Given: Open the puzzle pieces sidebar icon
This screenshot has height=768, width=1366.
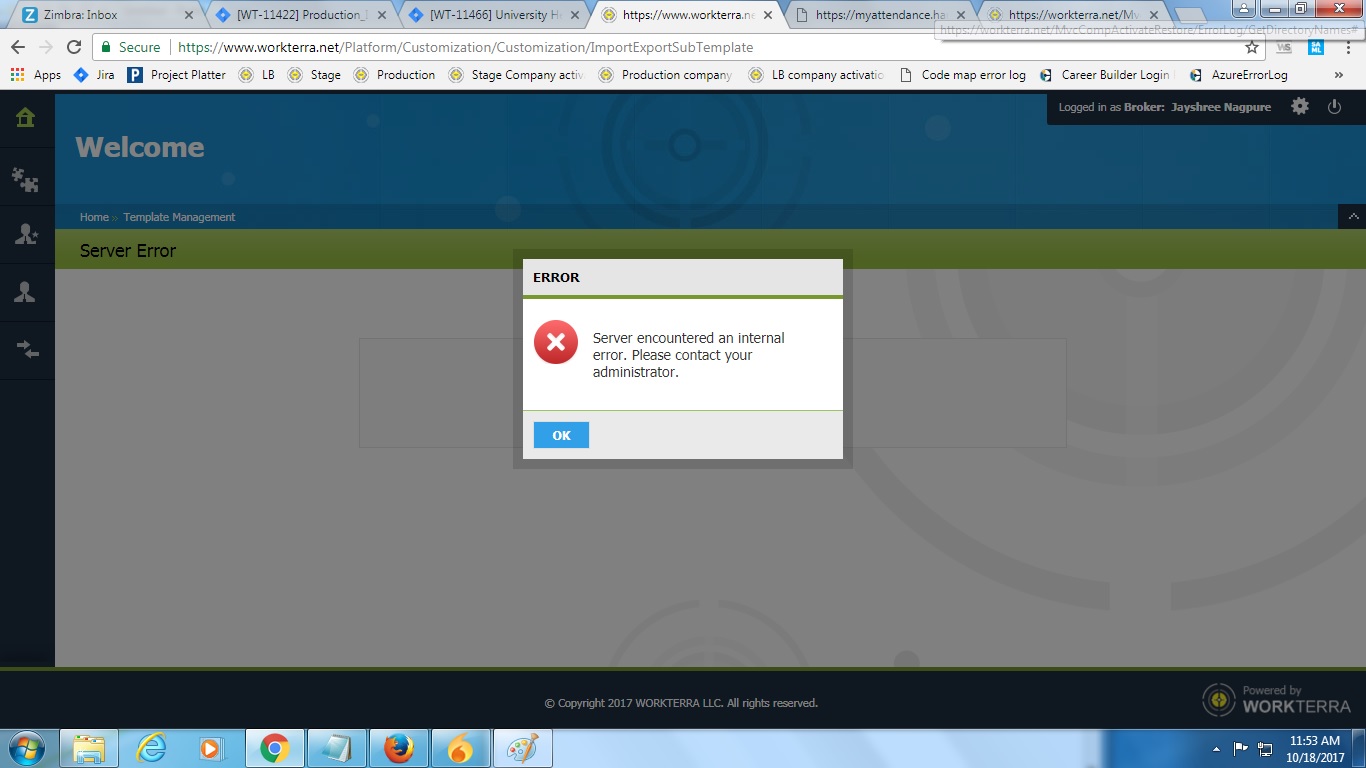Looking at the screenshot, I should point(26,179).
